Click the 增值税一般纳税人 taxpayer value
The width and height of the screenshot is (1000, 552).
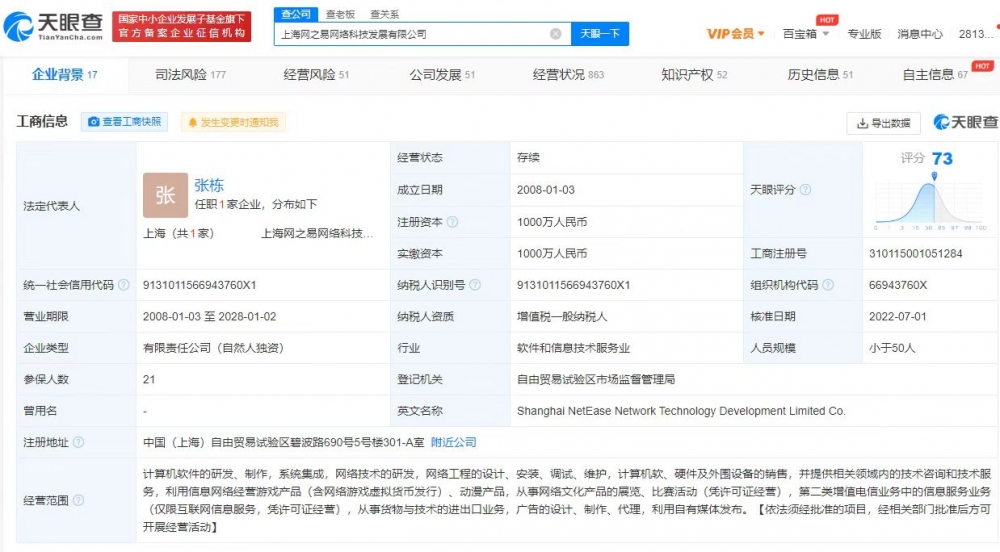pos(562,316)
